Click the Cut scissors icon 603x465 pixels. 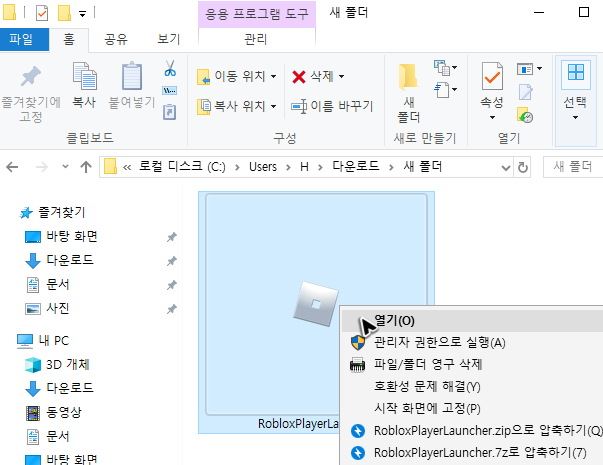pyautogui.click(x=170, y=68)
